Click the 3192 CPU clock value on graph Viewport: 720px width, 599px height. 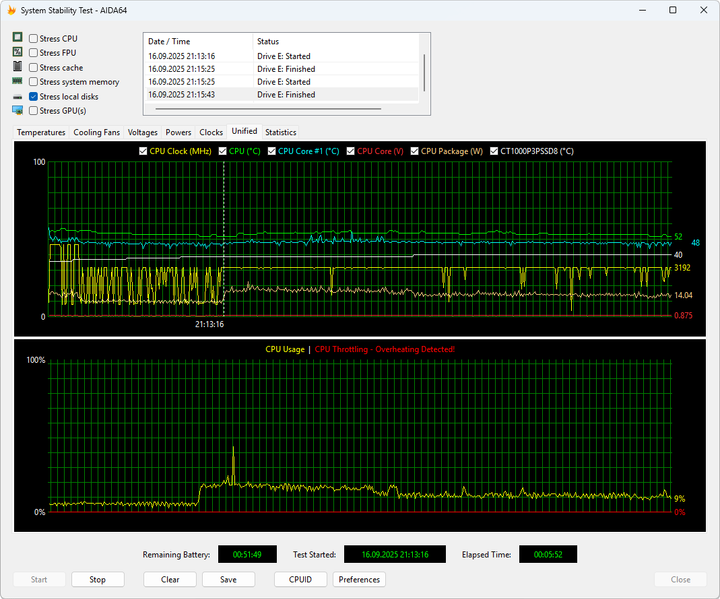[x=682, y=268]
